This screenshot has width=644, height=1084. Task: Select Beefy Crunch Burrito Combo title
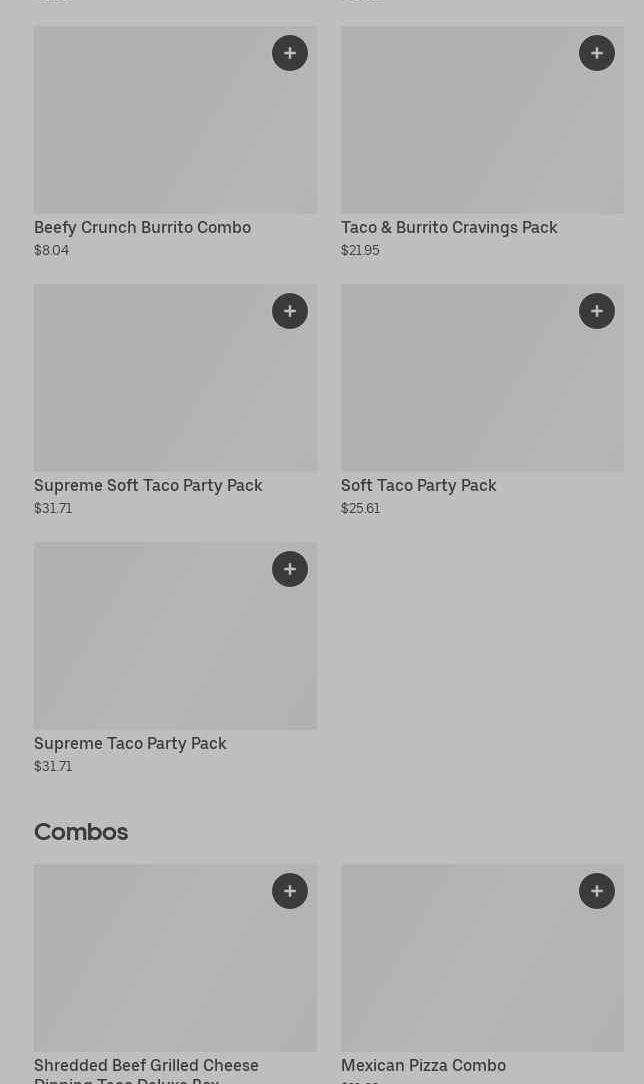142,227
